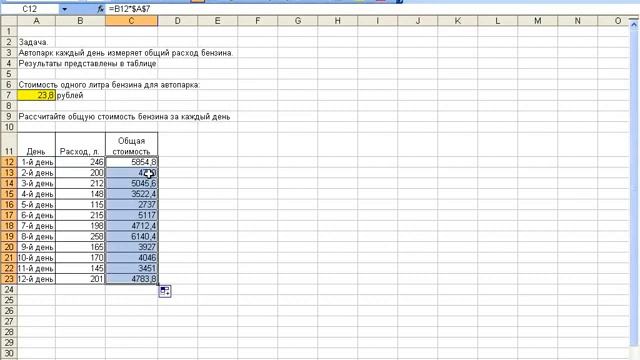
Task: Click the cell 12-й день
Action: tap(36, 279)
